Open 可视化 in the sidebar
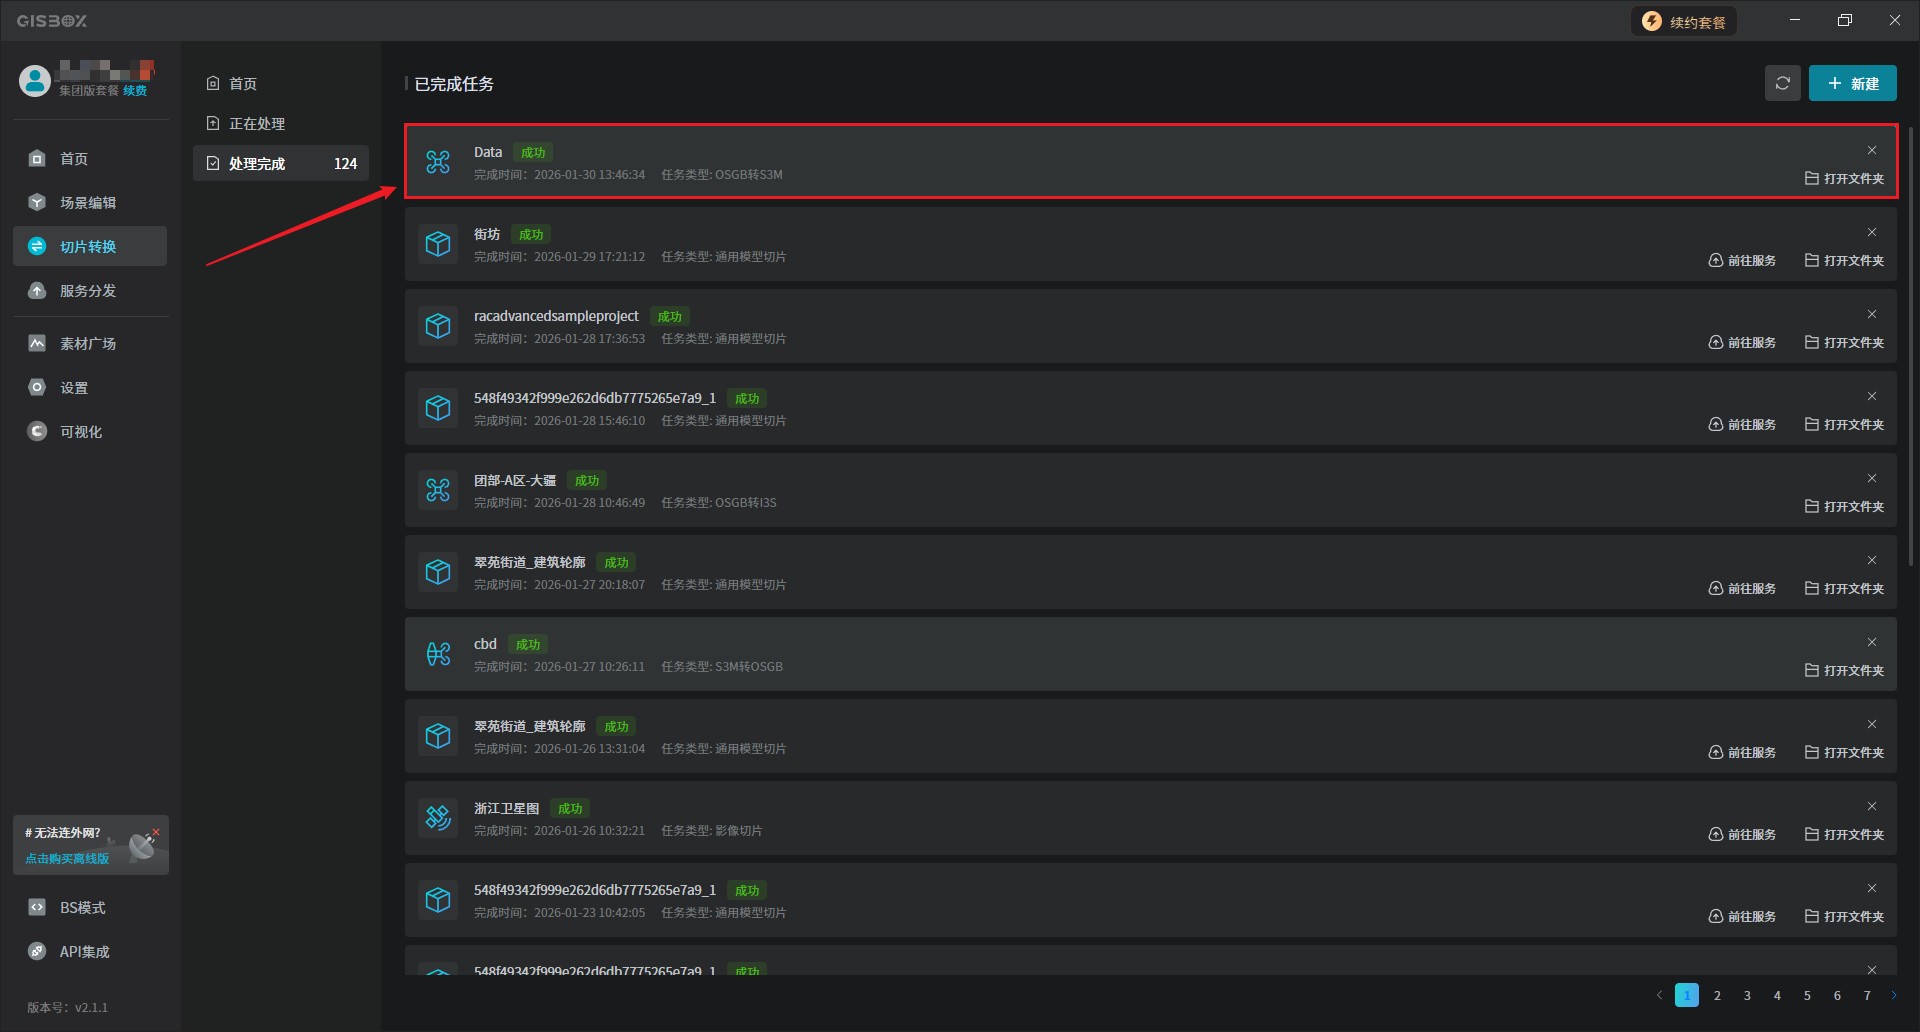1920x1032 pixels. [82, 432]
